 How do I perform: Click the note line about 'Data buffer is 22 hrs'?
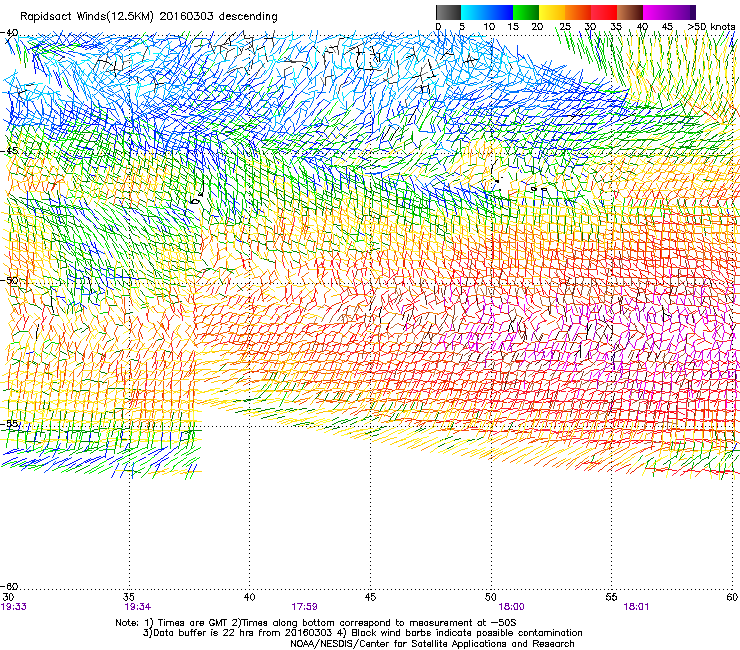(362, 633)
